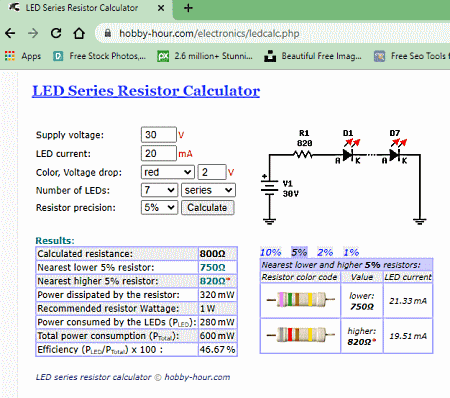Image resolution: width=450 pixels, height=398 pixels.
Task: Go back using the browser back arrow
Action: pyautogui.click(x=10, y=33)
